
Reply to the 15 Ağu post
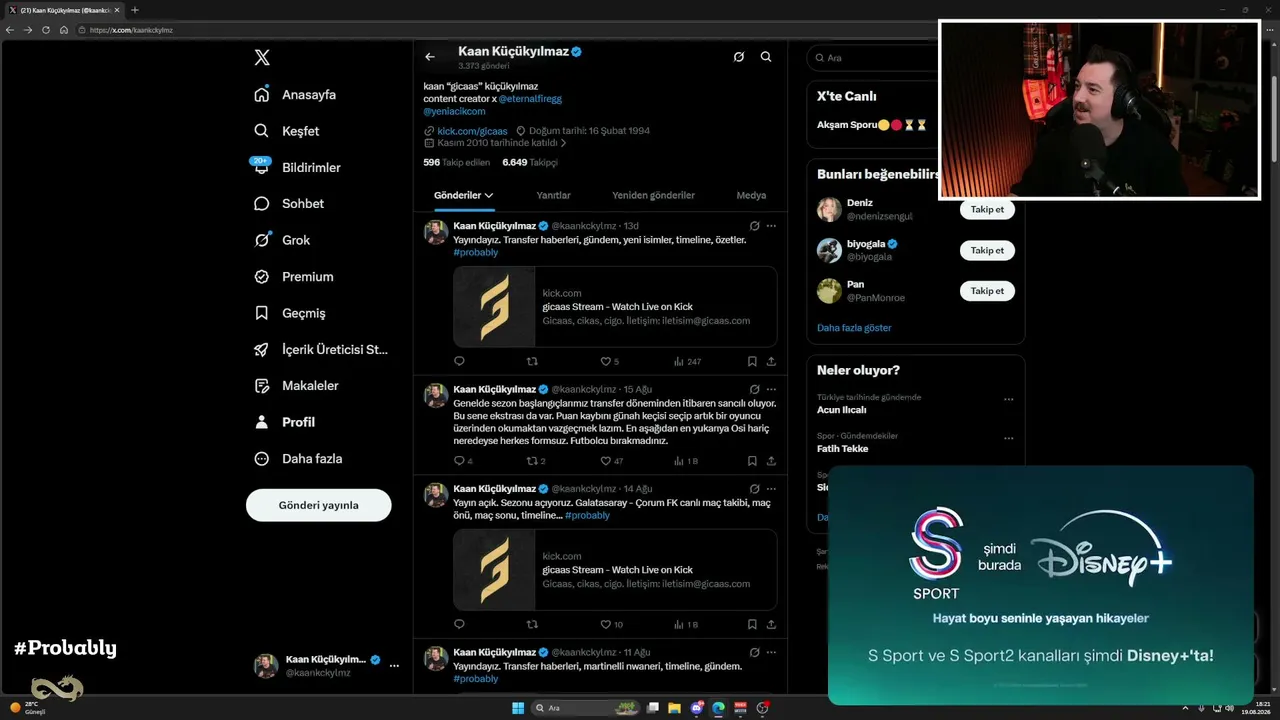463,461
